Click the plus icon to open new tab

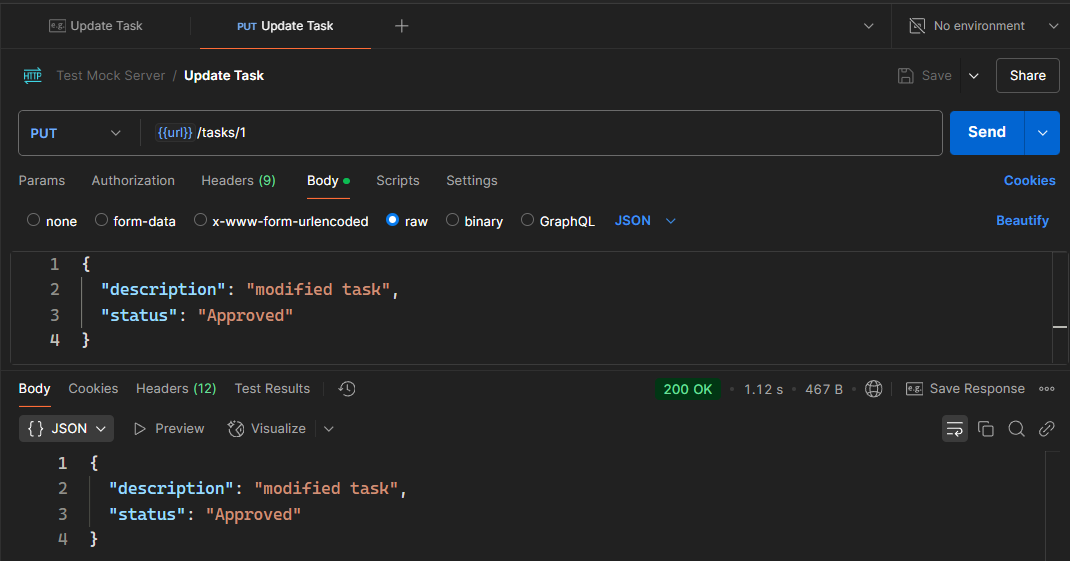(402, 26)
